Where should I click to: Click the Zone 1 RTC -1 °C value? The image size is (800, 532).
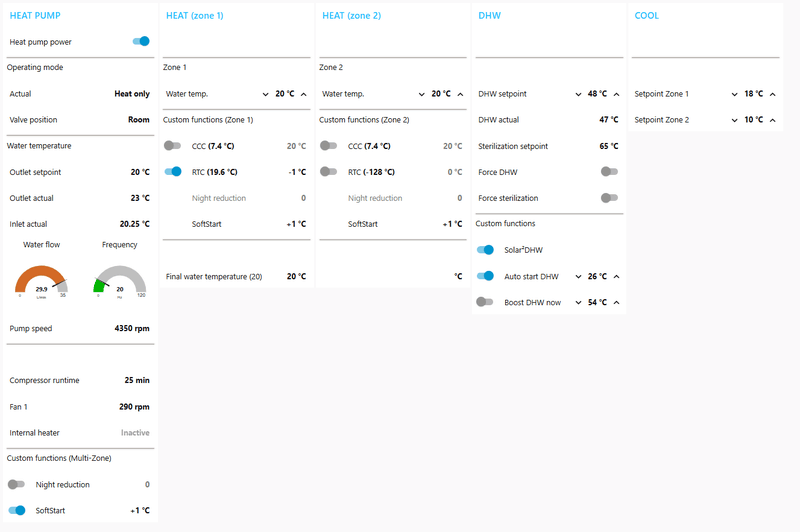[x=297, y=172]
